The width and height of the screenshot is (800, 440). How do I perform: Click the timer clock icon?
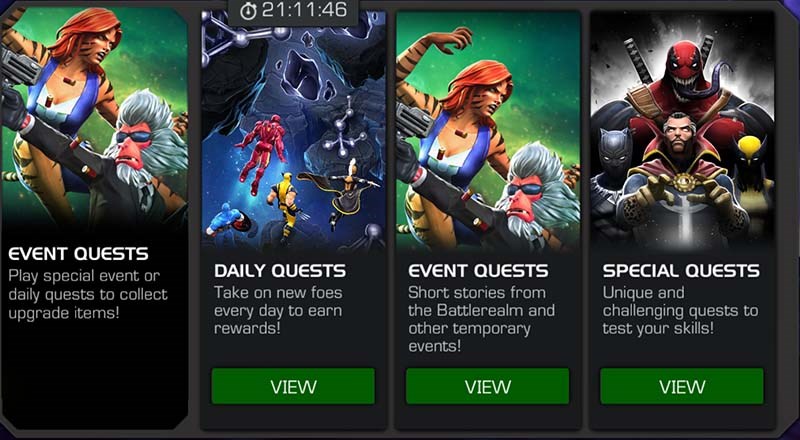pos(248,11)
